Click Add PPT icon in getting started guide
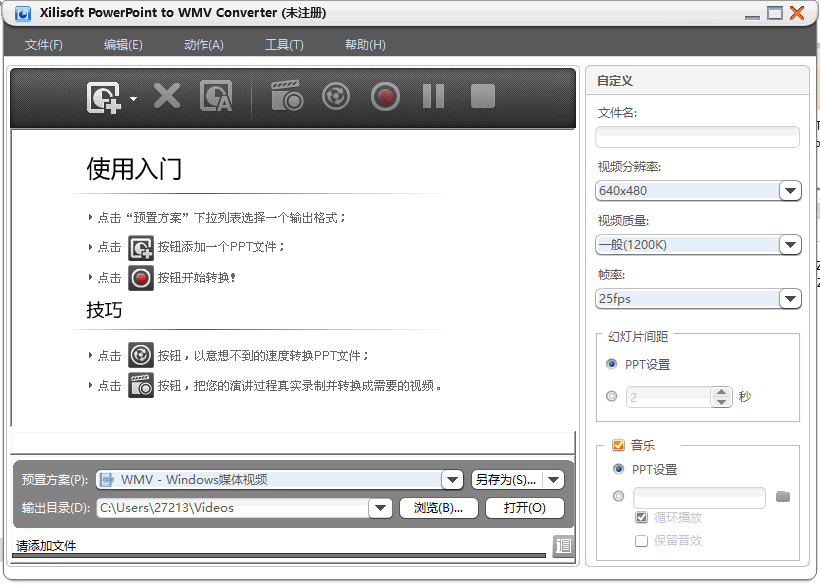Screen dimensions: 820x585 141,248
